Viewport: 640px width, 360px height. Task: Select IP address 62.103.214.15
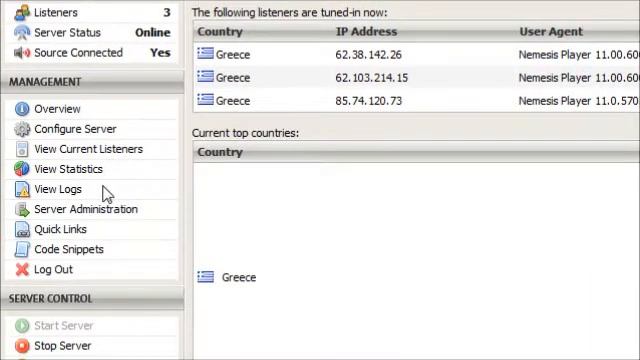[371, 78]
